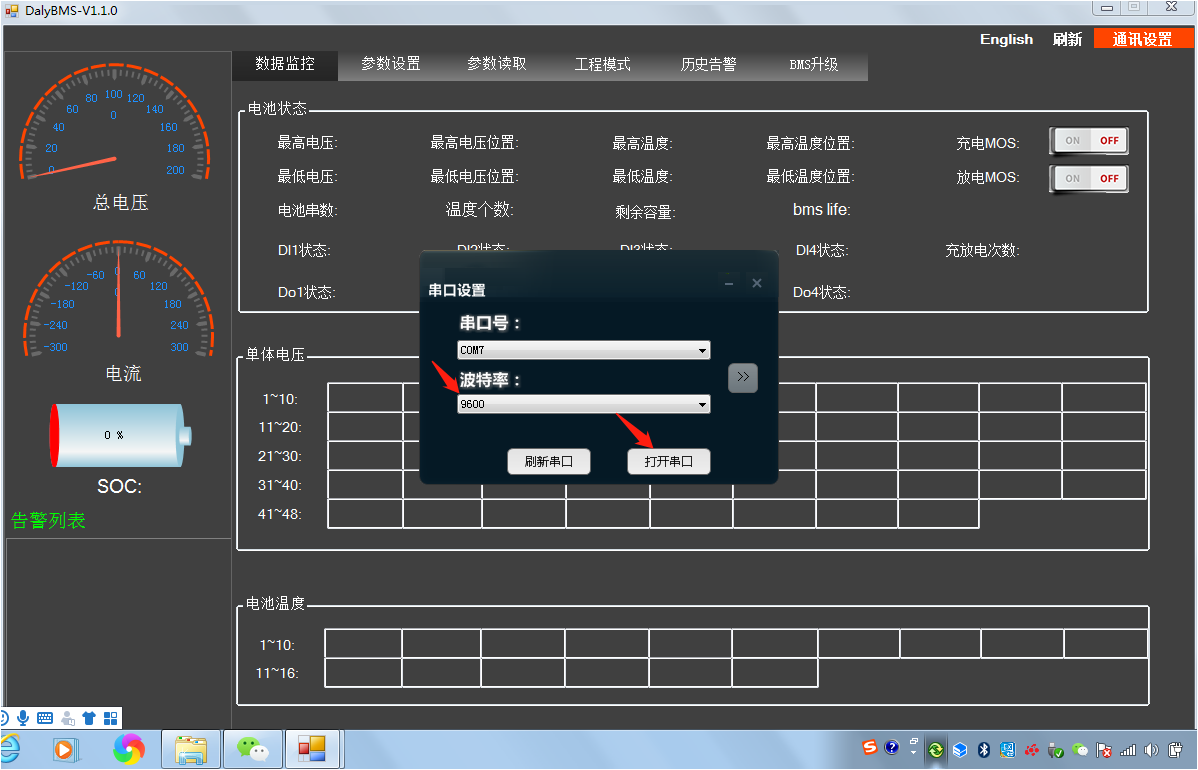Open File Explorer from the taskbar
This screenshot has width=1198, height=770.
191,749
